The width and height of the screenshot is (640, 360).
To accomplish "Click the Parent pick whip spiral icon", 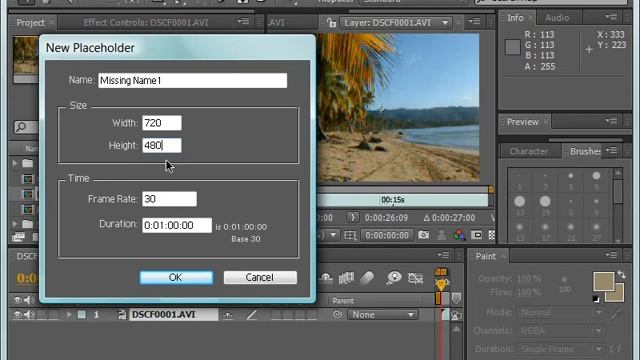I will coord(337,315).
